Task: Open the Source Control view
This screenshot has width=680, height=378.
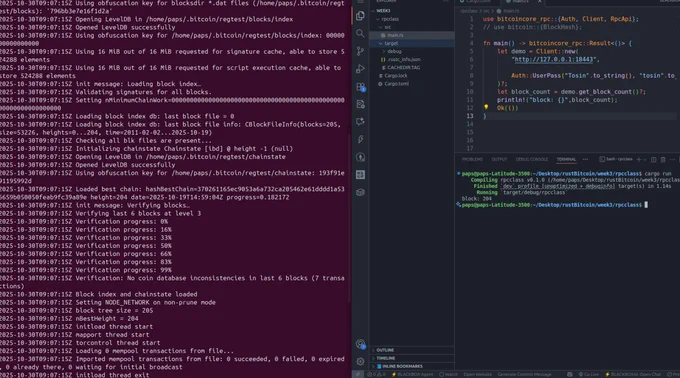Action: click(x=360, y=51)
